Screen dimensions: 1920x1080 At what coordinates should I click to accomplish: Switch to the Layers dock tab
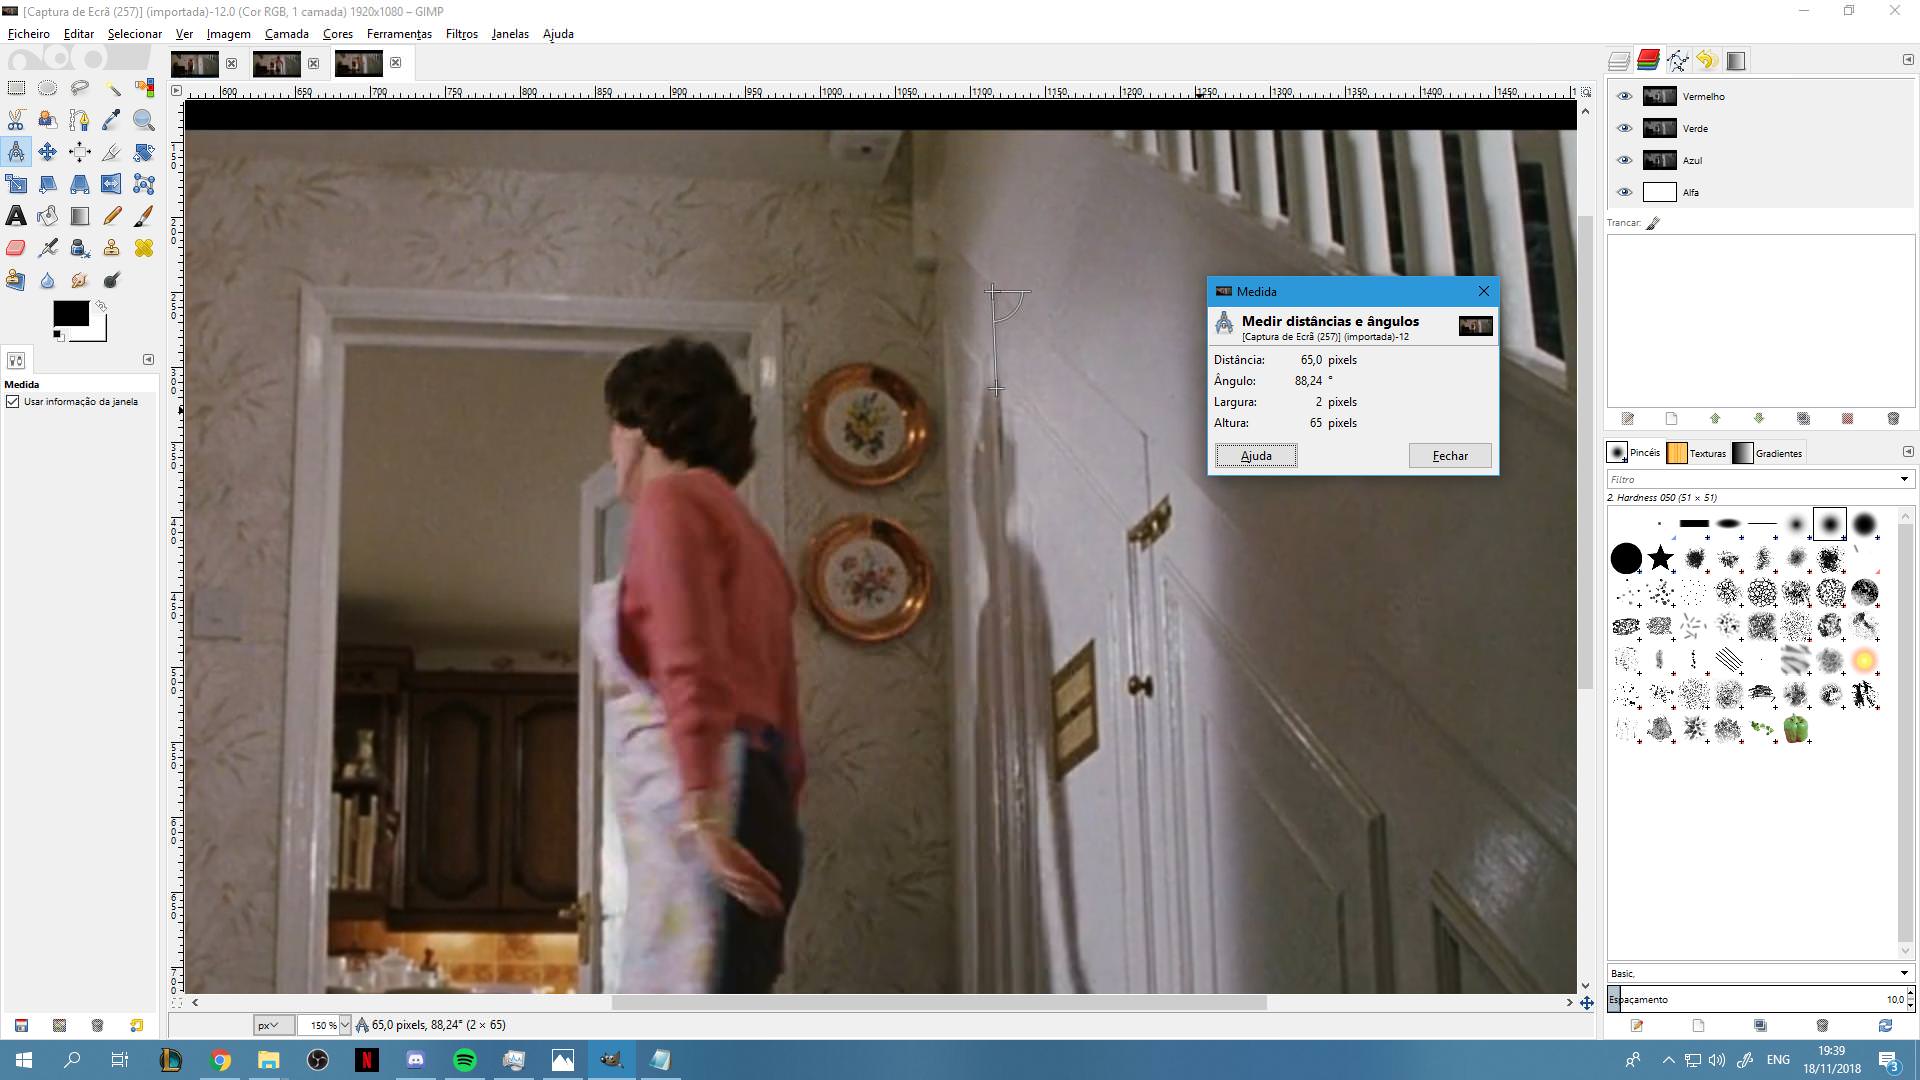[x=1619, y=61]
